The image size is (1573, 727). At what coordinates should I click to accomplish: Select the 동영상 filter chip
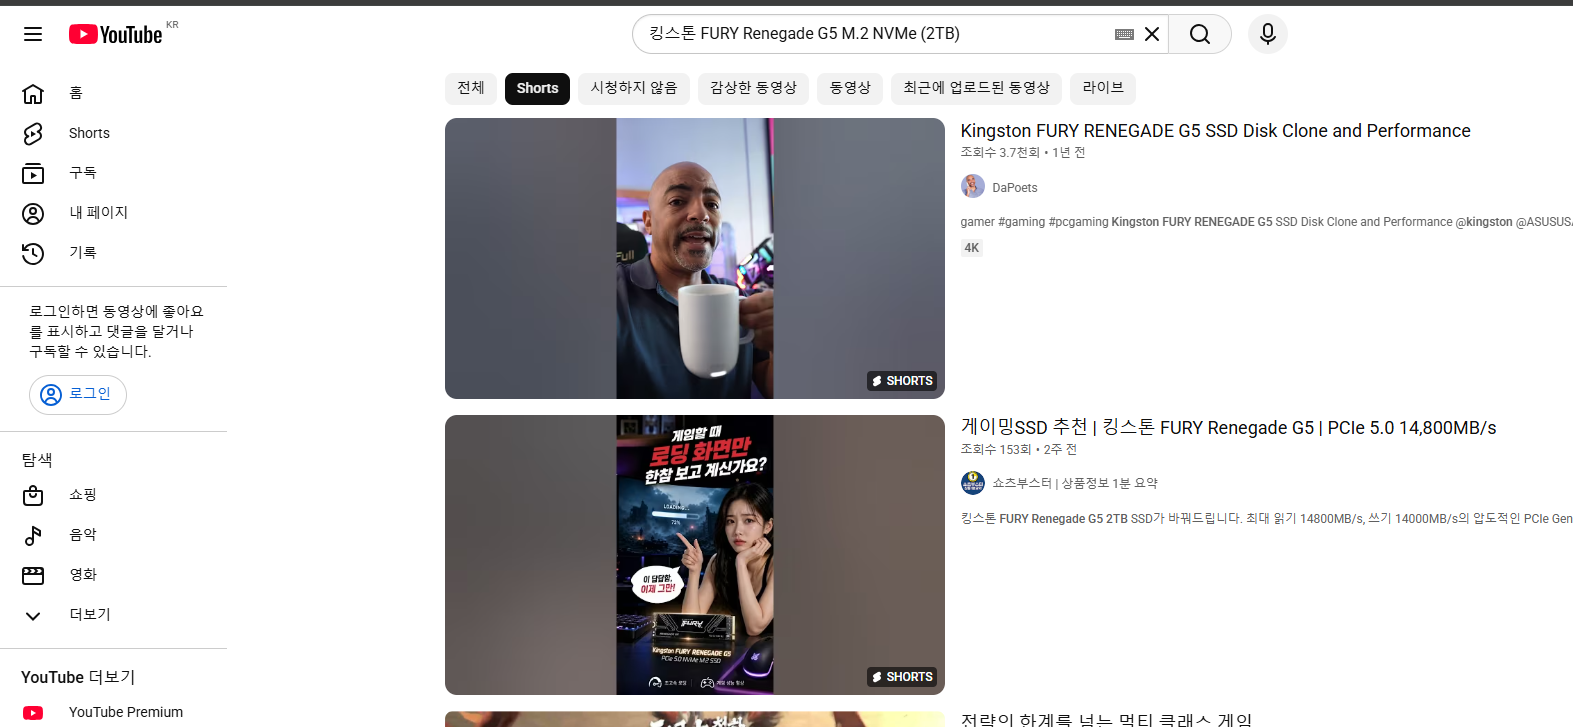pyautogui.click(x=850, y=88)
